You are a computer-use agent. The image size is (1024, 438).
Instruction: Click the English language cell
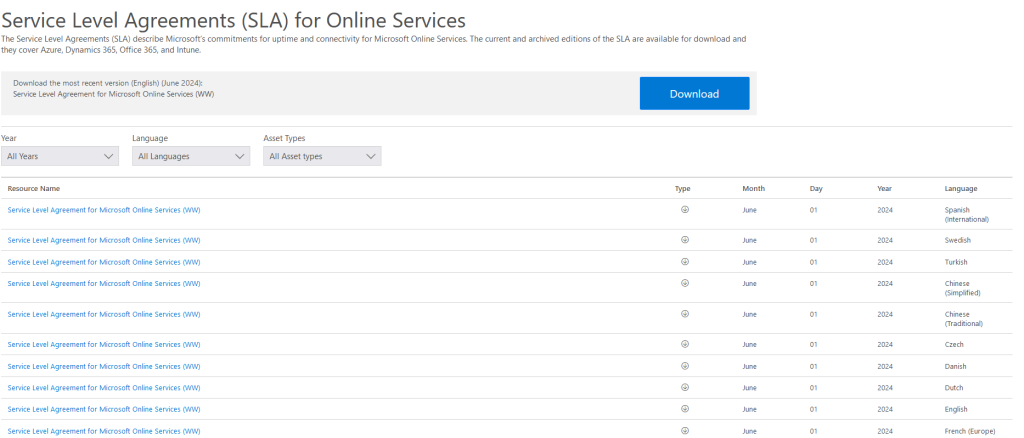tap(956, 409)
